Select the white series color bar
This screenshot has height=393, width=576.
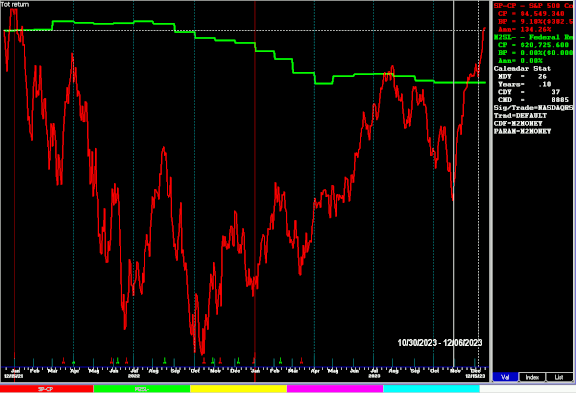pyautogui.click(x=528, y=389)
